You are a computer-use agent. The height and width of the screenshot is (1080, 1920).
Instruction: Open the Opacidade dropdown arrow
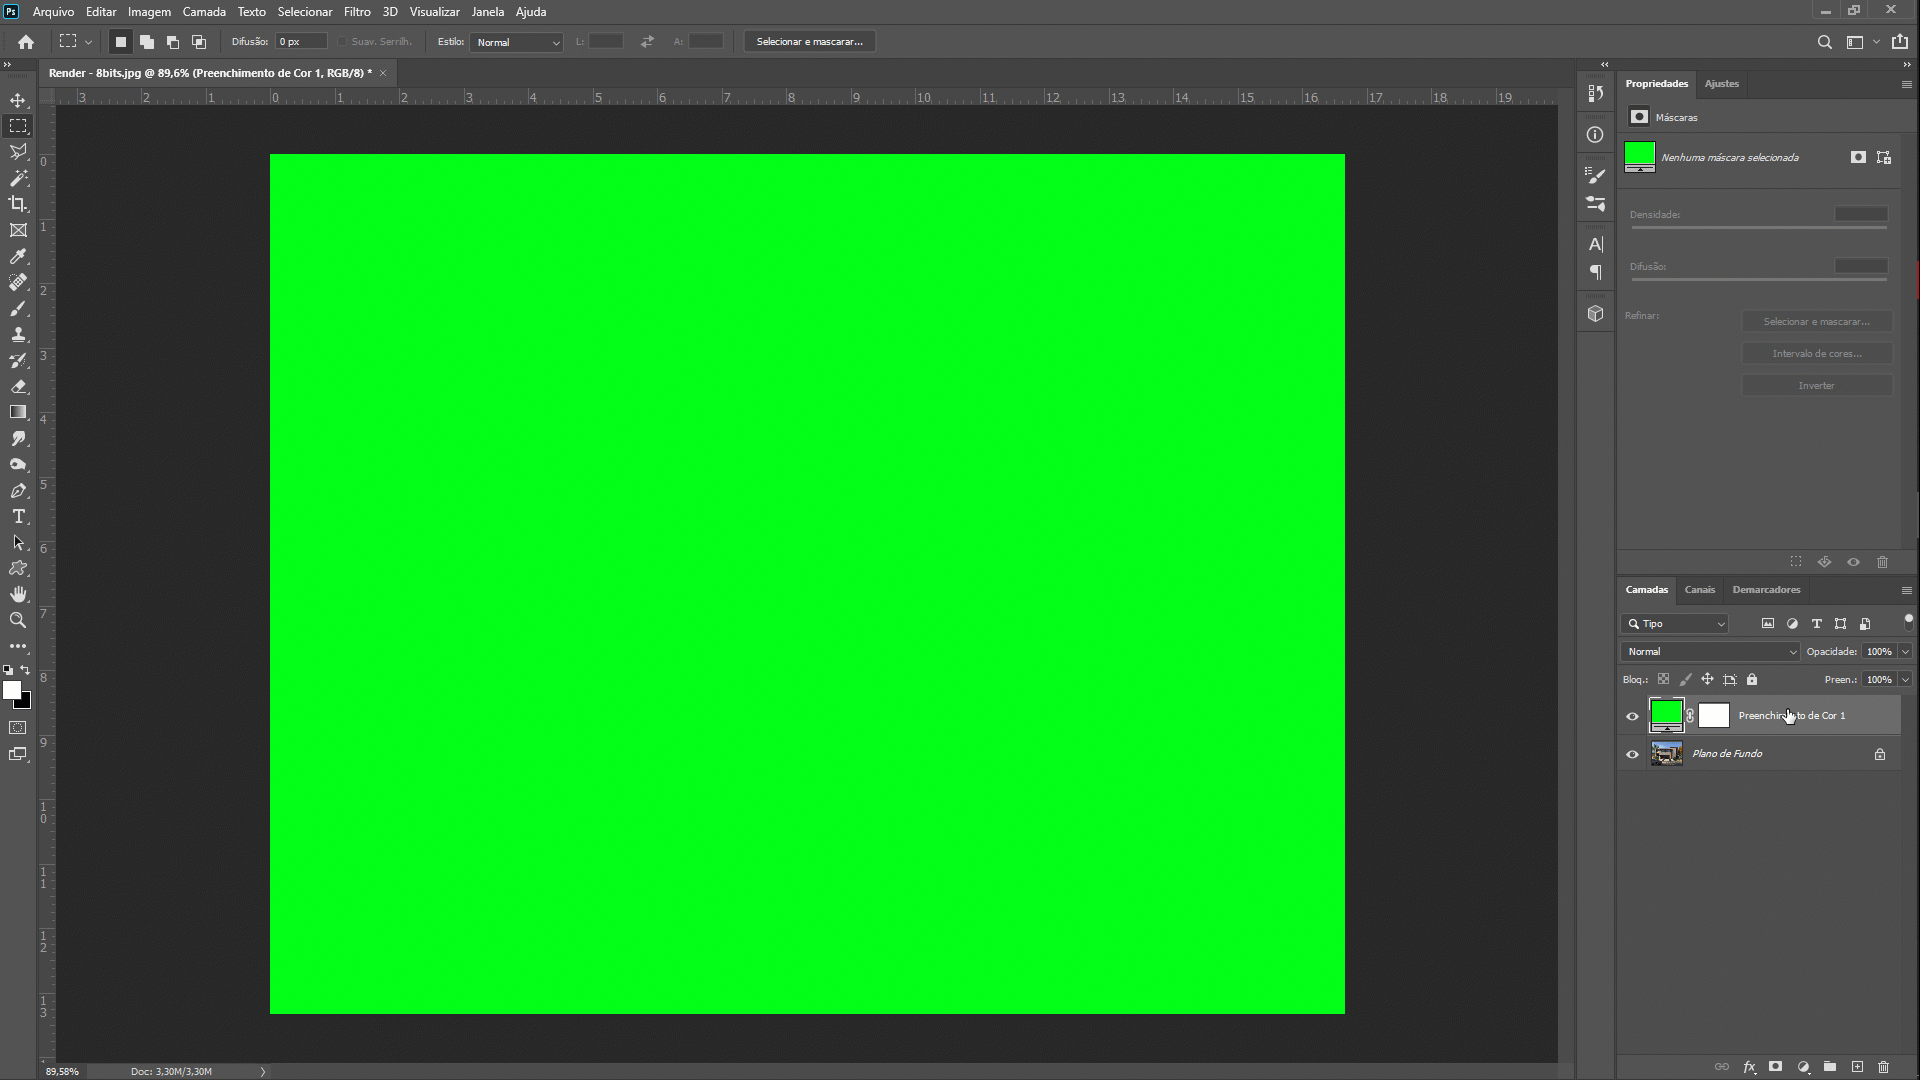click(1905, 651)
